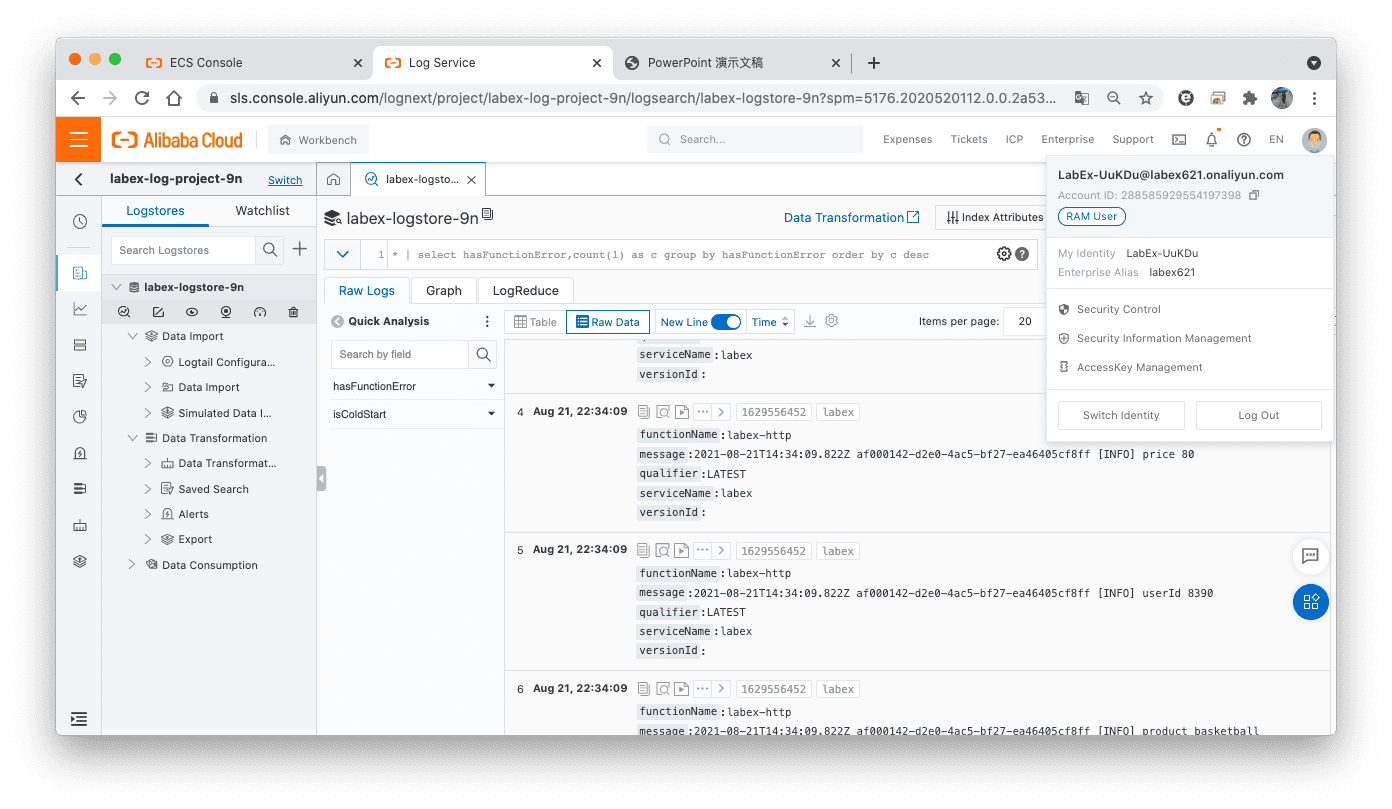Viewport: 1392px width, 809px height.
Task: Open the chat feedback floating icon
Action: click(1310, 556)
